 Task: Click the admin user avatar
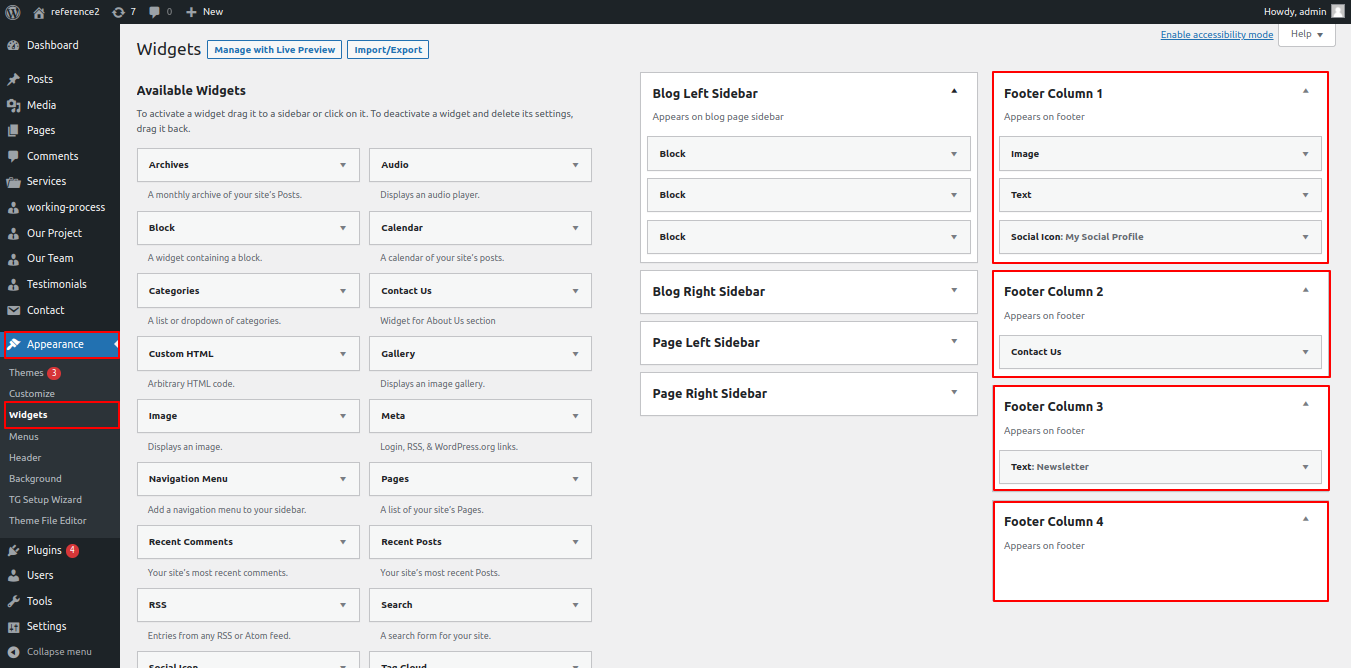click(x=1337, y=12)
